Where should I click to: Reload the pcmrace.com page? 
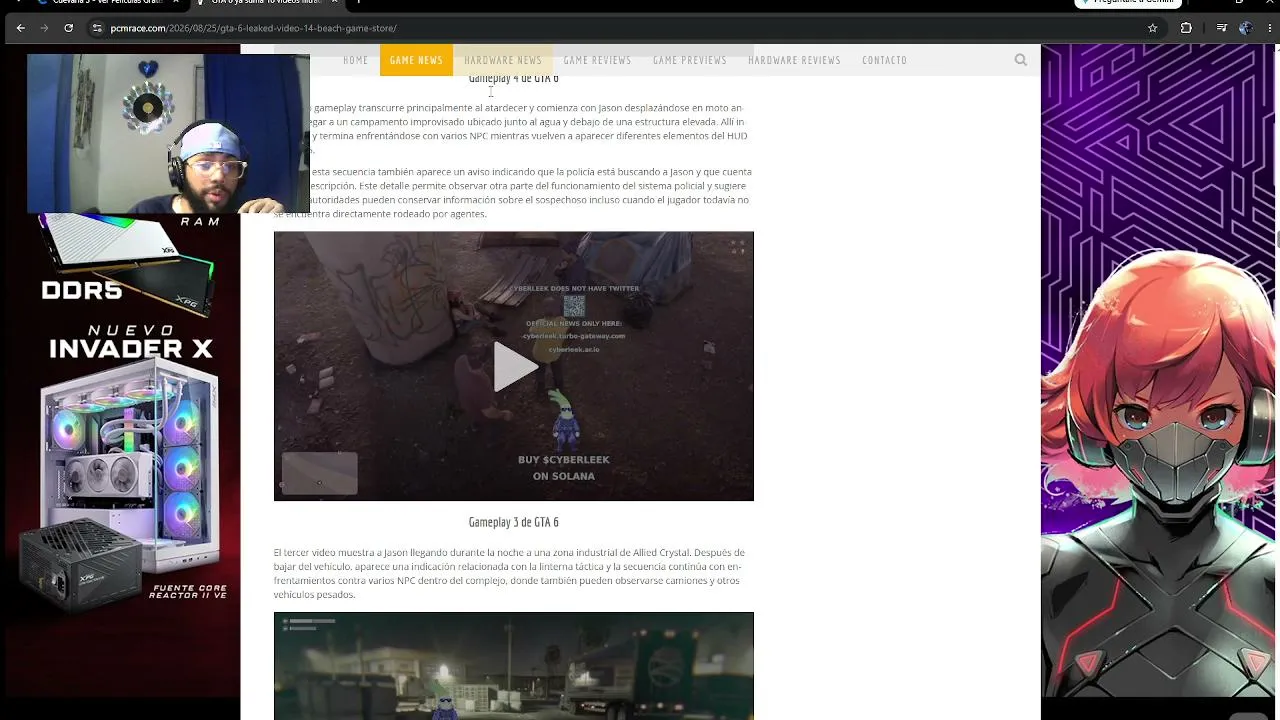tap(68, 28)
